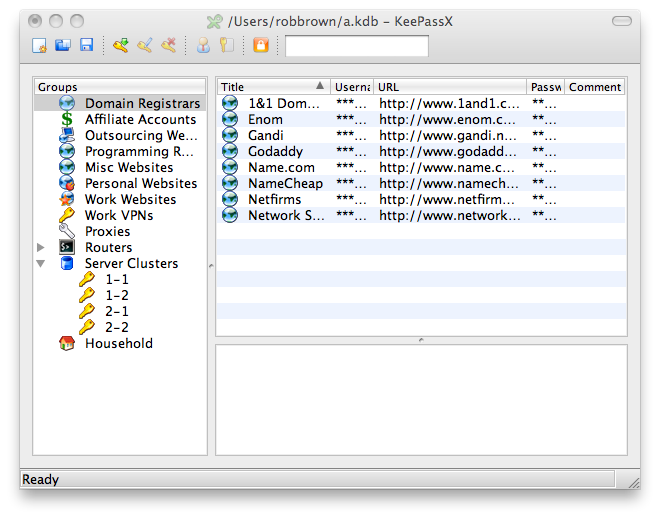Copy username to clipboard via person icon
This screenshot has width=660, height=519.
click(x=203, y=45)
